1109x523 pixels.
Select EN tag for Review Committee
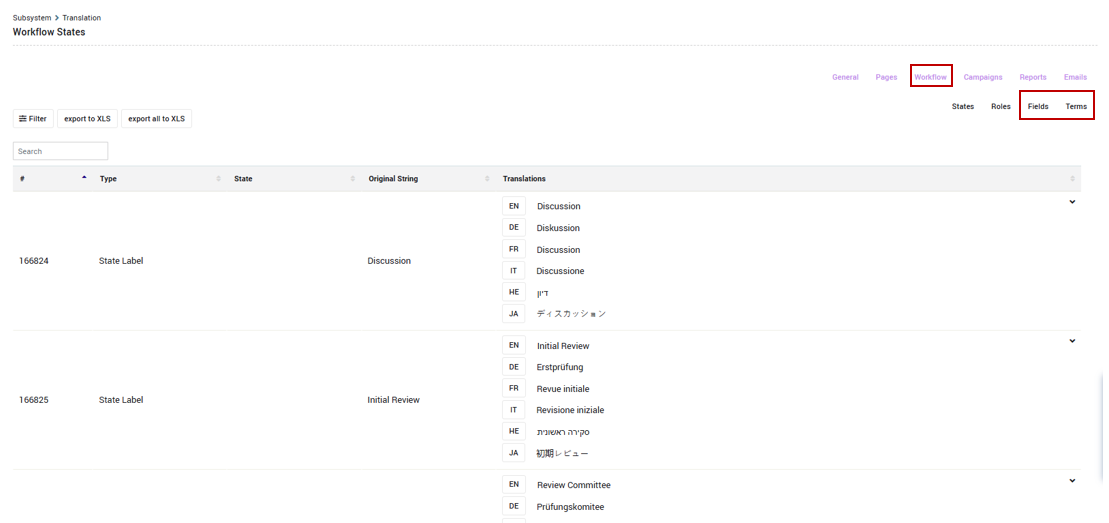coord(514,485)
